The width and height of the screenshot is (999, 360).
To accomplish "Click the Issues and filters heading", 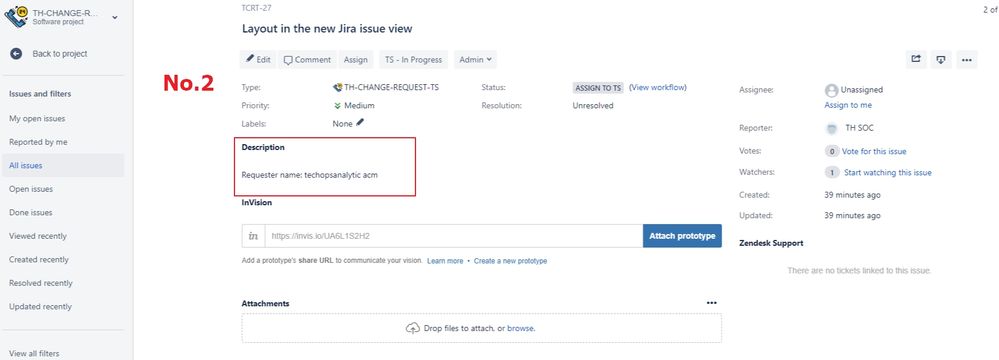I will (x=40, y=94).
